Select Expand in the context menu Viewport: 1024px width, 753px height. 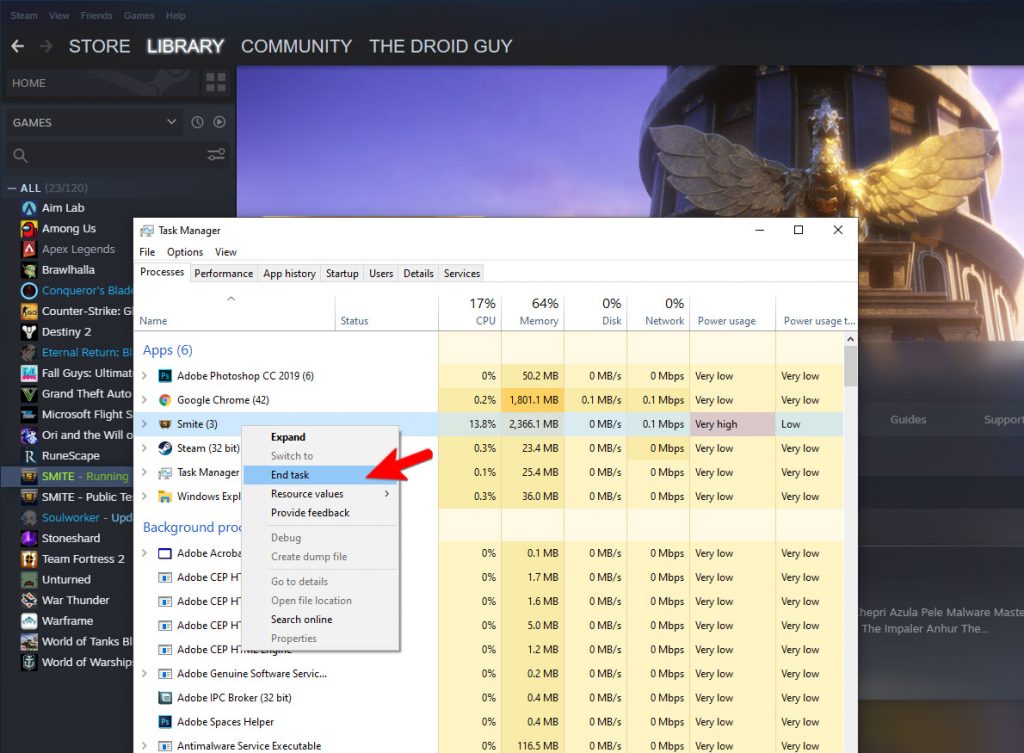click(x=321, y=438)
